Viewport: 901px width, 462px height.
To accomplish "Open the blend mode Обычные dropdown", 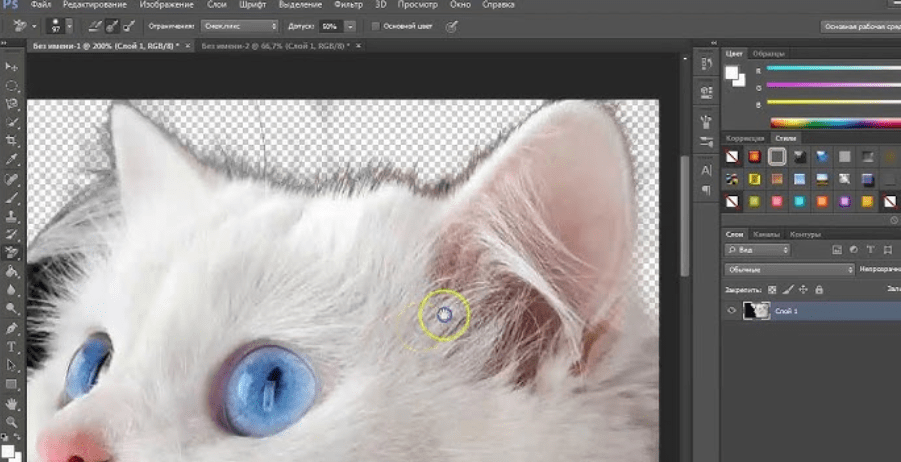I will (x=790, y=270).
